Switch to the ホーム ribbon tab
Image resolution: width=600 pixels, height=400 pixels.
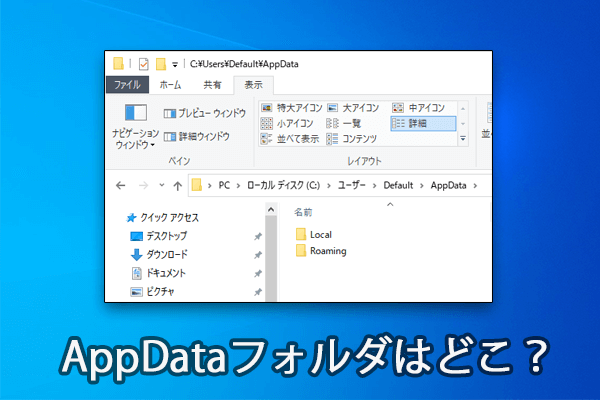coord(170,86)
